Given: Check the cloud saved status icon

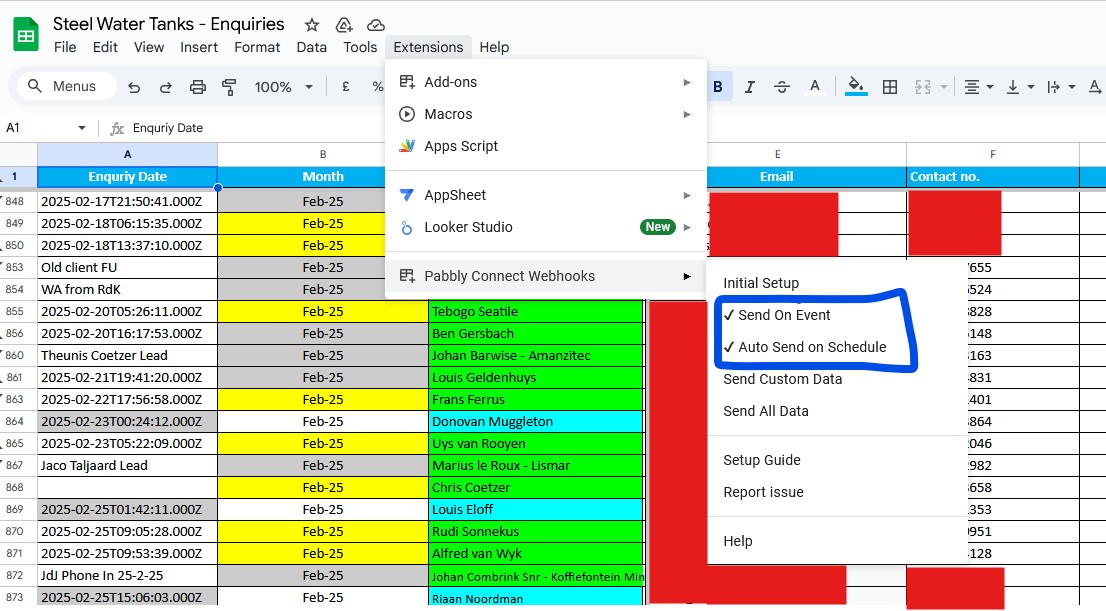Looking at the screenshot, I should tap(375, 25).
